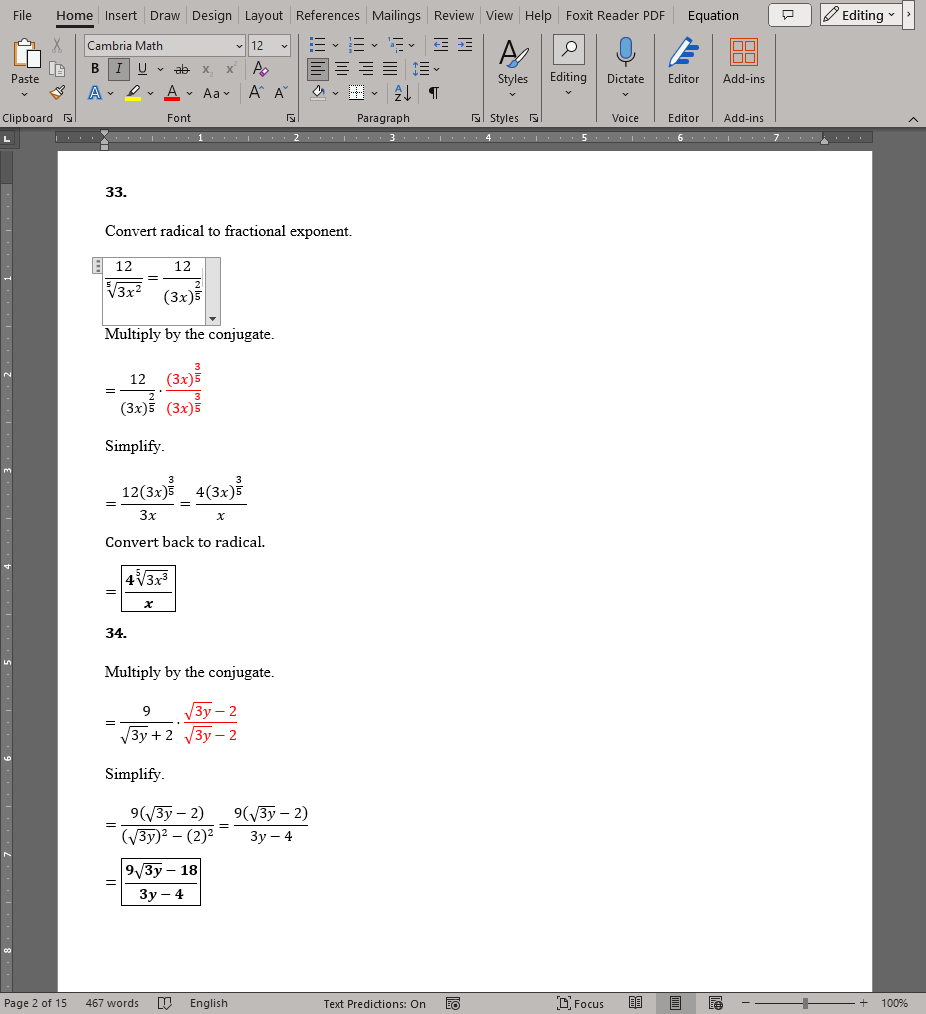Click the Paste clipboard icon
926x1014 pixels.
pyautogui.click(x=26, y=54)
